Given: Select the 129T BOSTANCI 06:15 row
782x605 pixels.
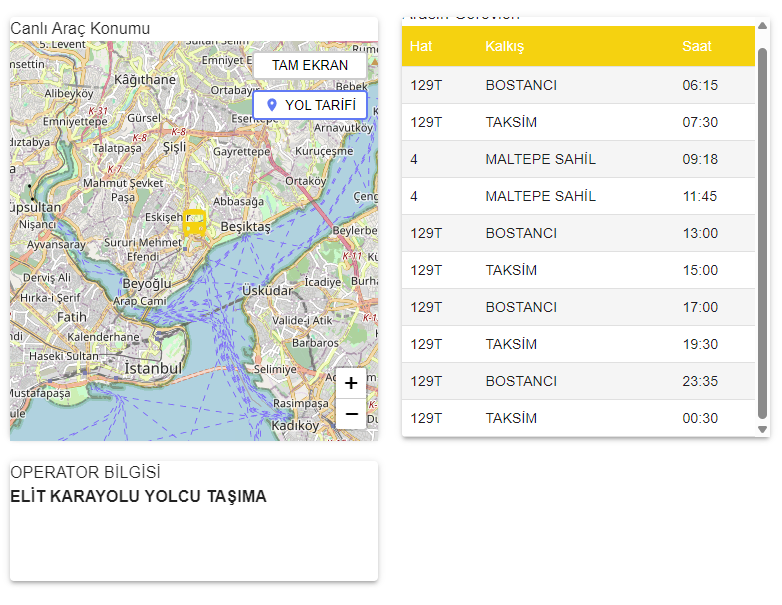Looking at the screenshot, I should [578, 85].
